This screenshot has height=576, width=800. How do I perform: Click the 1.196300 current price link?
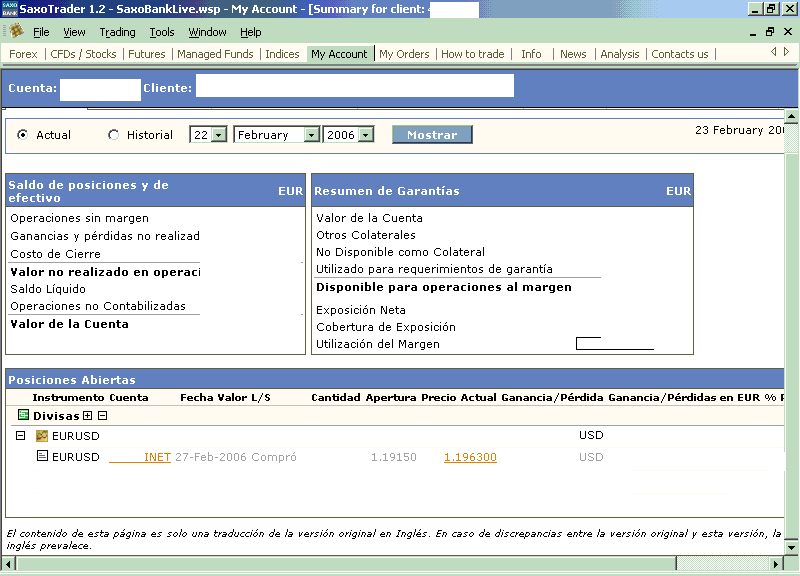point(470,457)
